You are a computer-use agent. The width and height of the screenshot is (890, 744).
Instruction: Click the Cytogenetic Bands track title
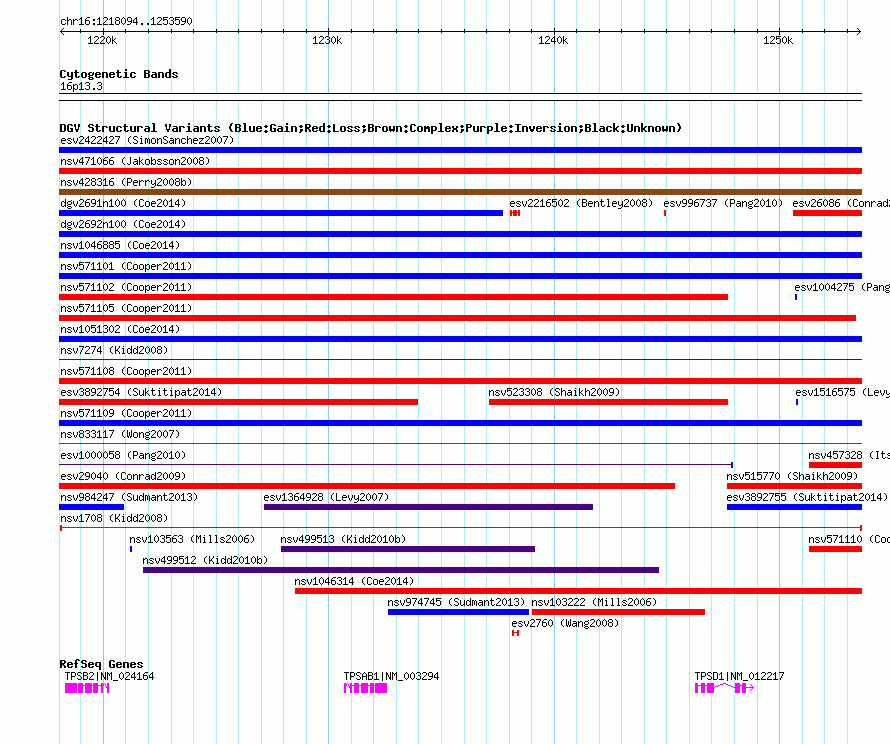pos(119,74)
